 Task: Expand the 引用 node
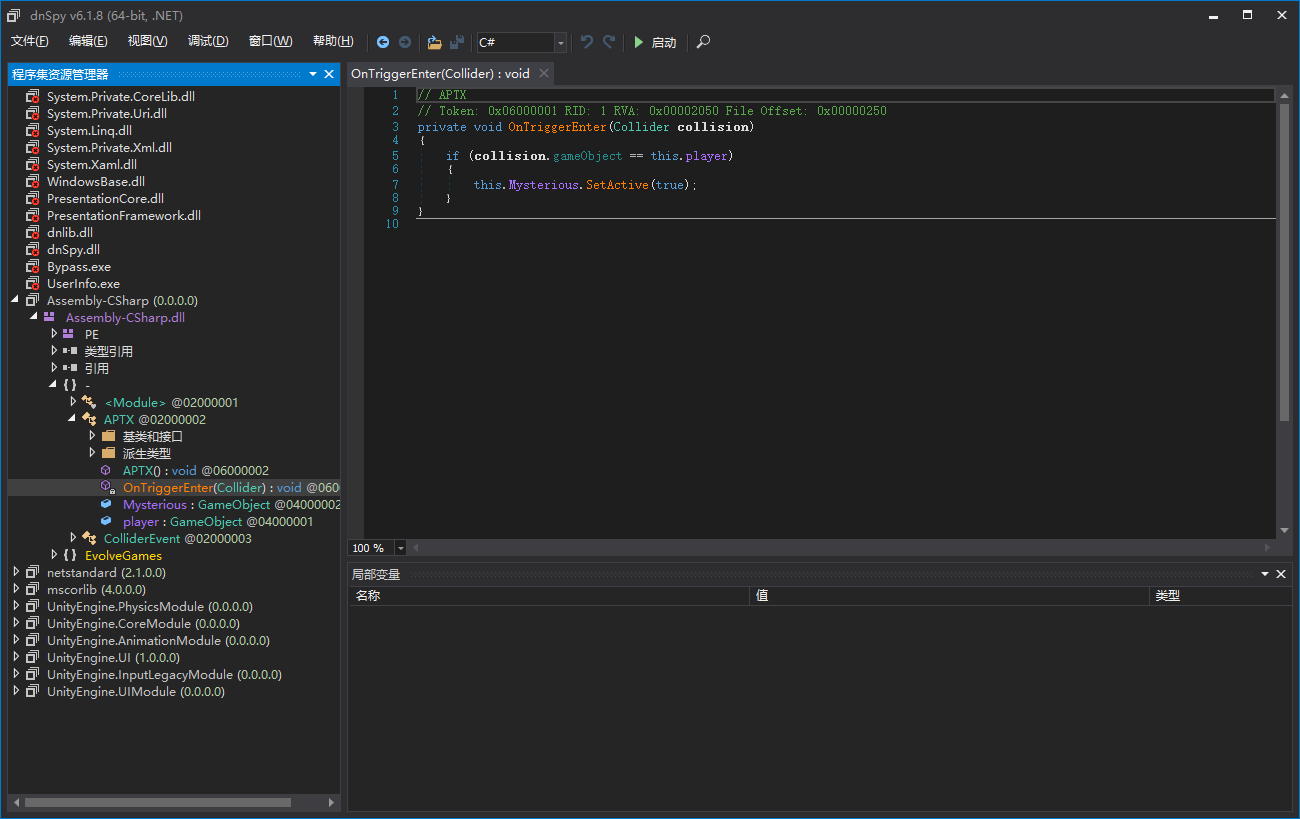pos(54,368)
